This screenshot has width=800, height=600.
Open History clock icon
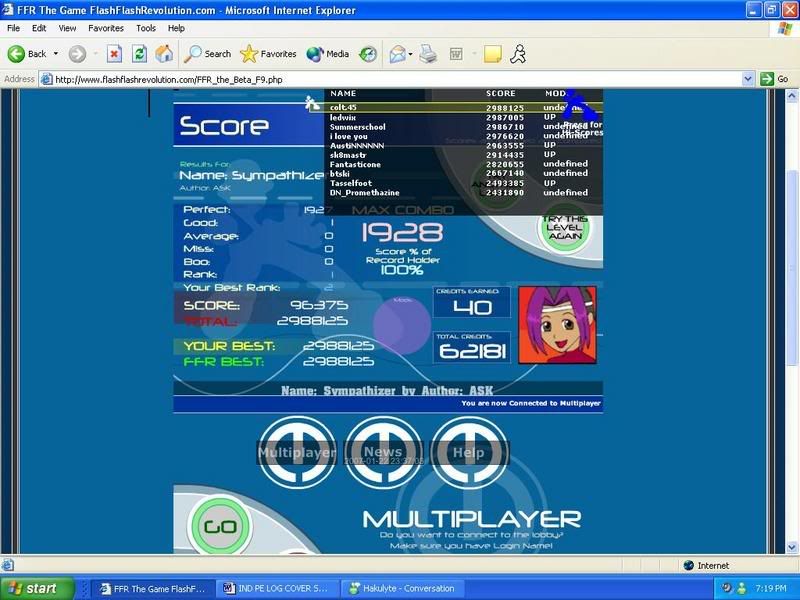368,54
